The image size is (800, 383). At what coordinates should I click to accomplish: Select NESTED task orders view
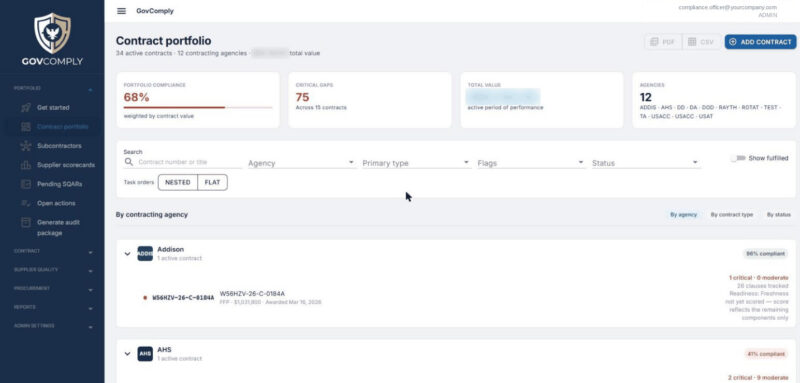click(178, 182)
